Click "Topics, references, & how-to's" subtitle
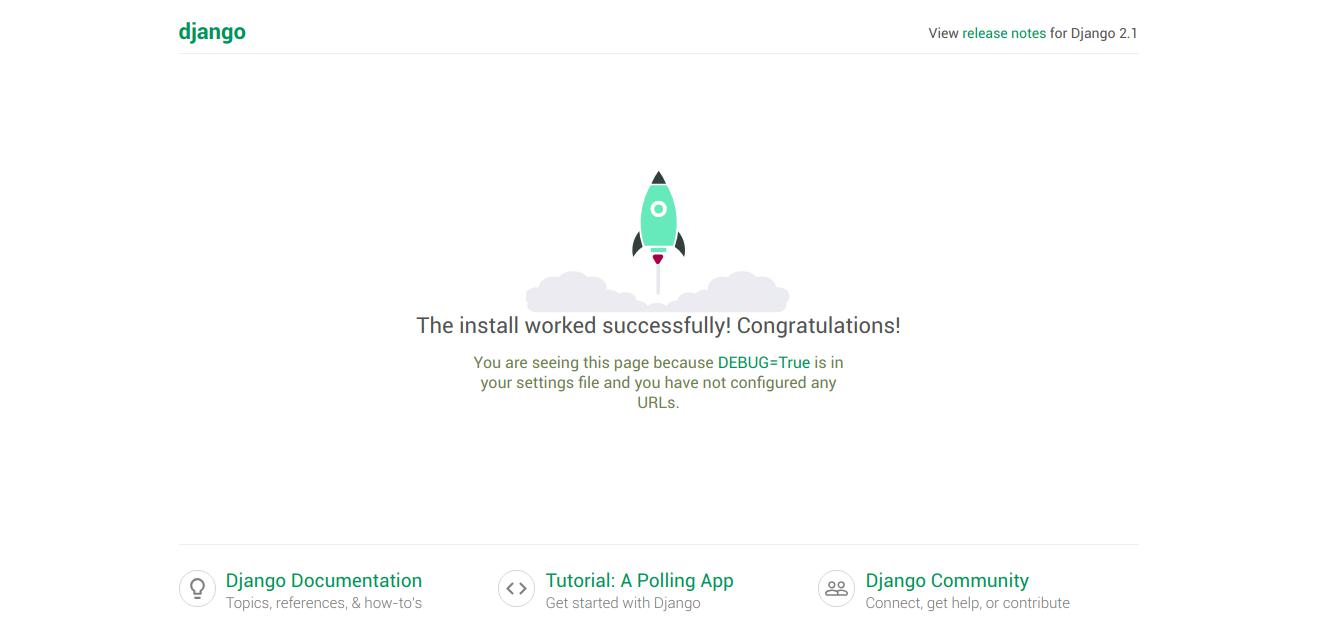 point(323,603)
